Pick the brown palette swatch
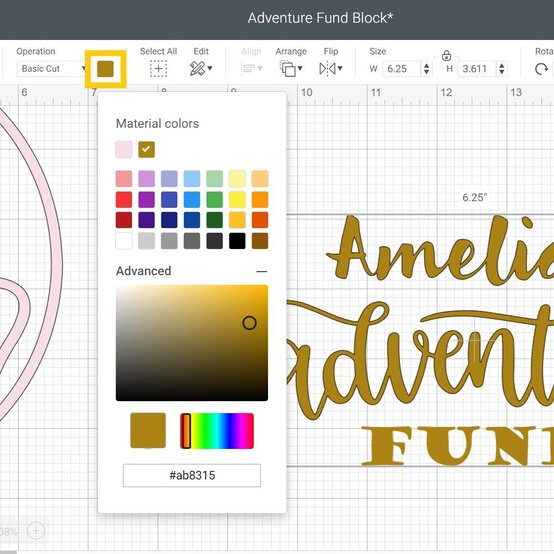This screenshot has width=554, height=554. tap(260, 241)
